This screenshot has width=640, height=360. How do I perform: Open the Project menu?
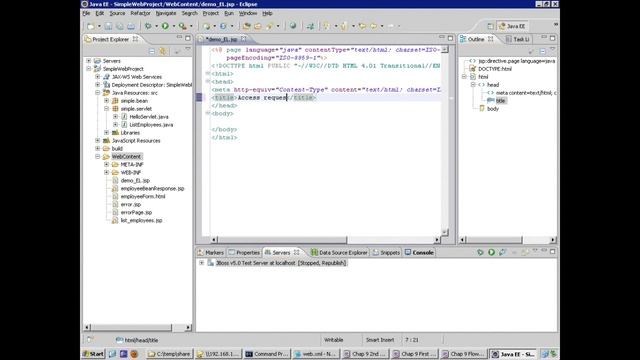click(211, 13)
